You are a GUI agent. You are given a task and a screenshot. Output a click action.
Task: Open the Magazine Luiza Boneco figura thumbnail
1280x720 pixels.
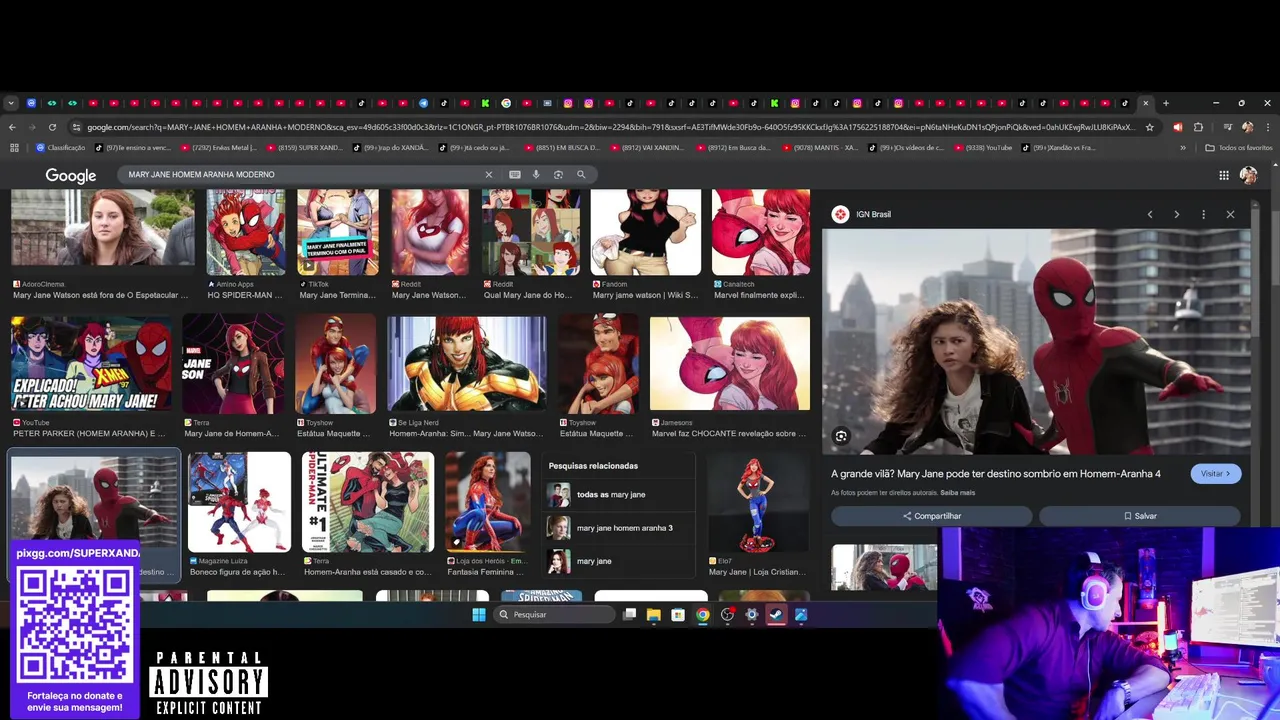coord(239,502)
